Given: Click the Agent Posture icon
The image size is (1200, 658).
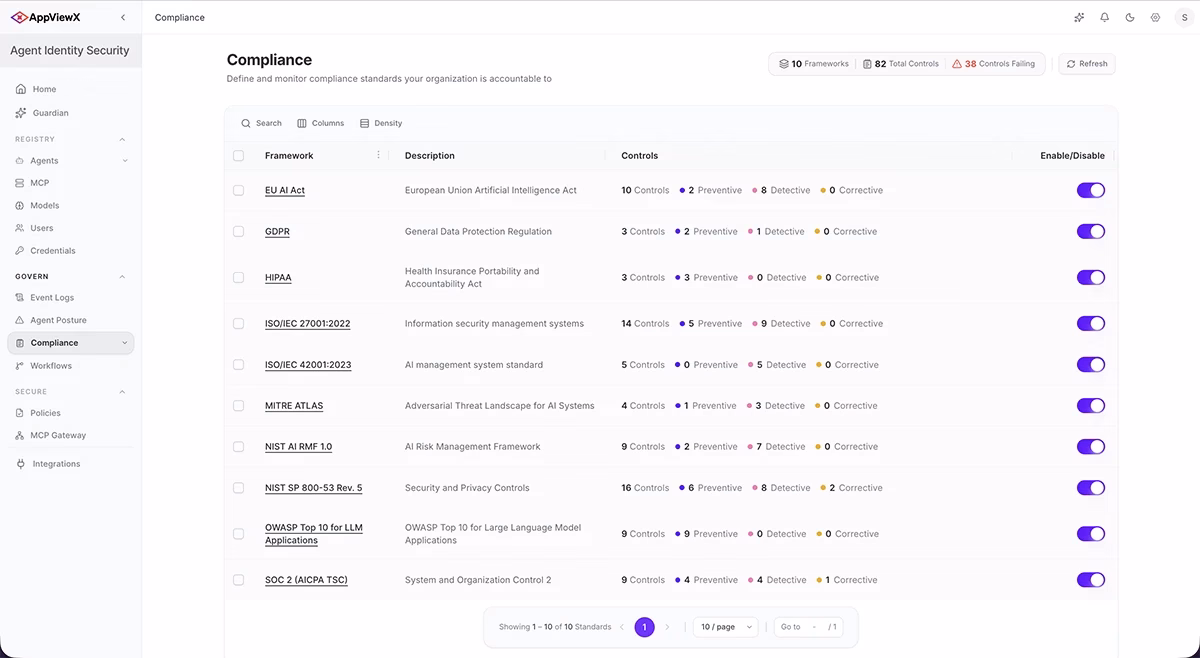Looking at the screenshot, I should (20, 320).
